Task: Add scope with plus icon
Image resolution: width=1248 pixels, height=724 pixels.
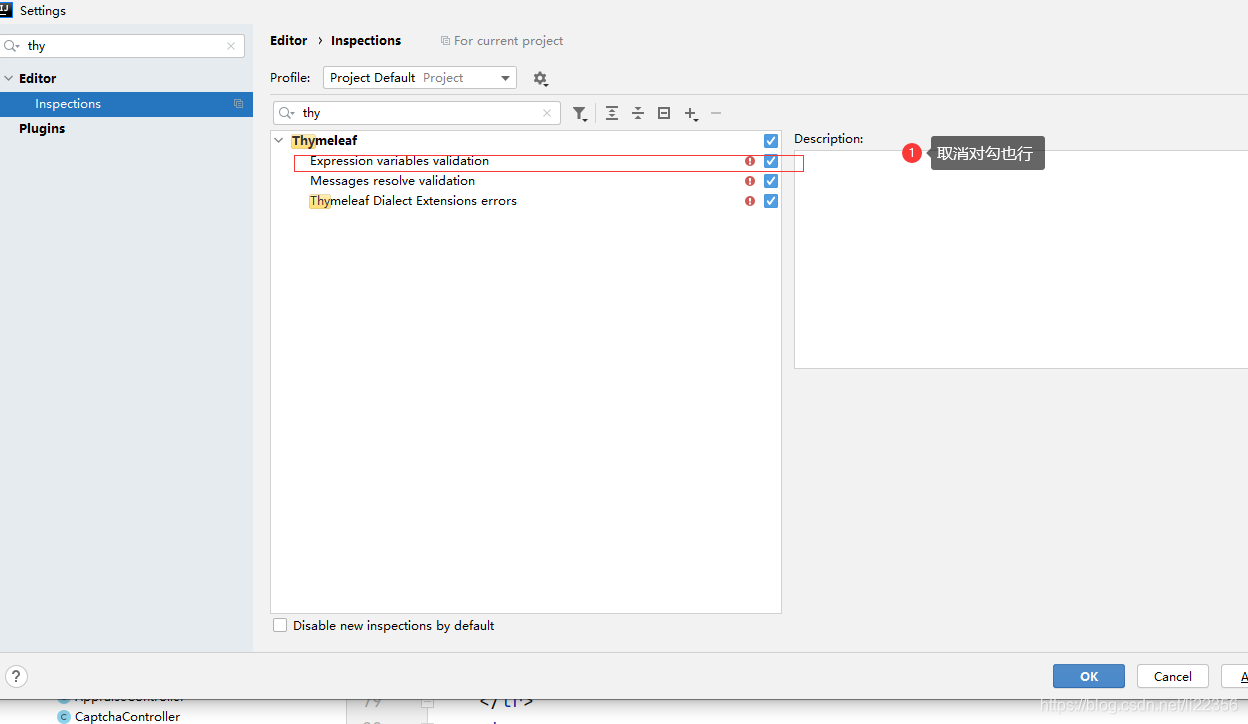Action: click(691, 114)
